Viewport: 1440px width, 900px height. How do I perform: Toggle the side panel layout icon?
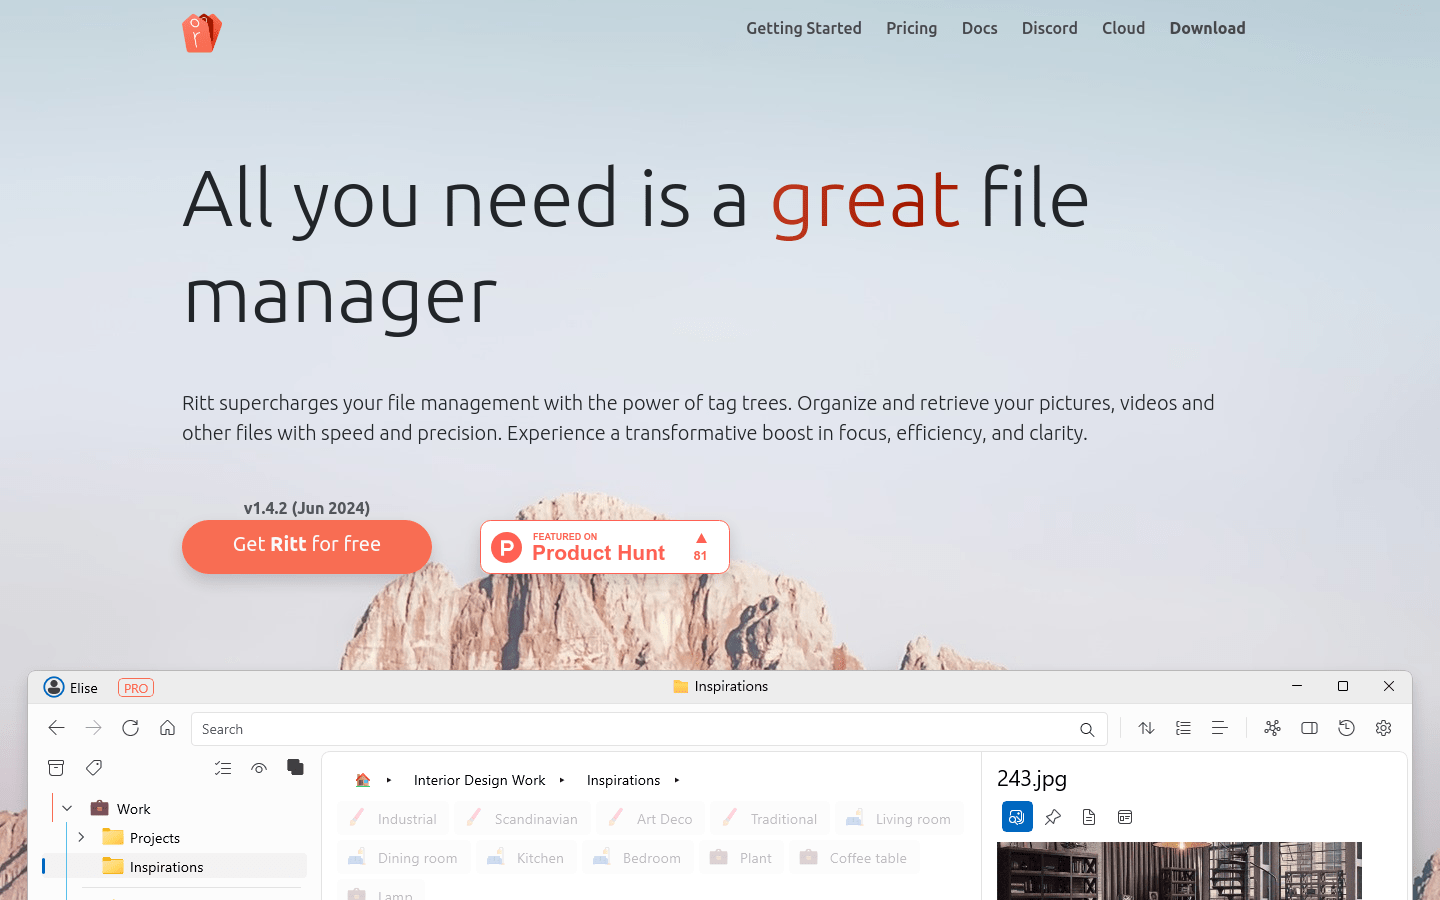tap(1309, 728)
